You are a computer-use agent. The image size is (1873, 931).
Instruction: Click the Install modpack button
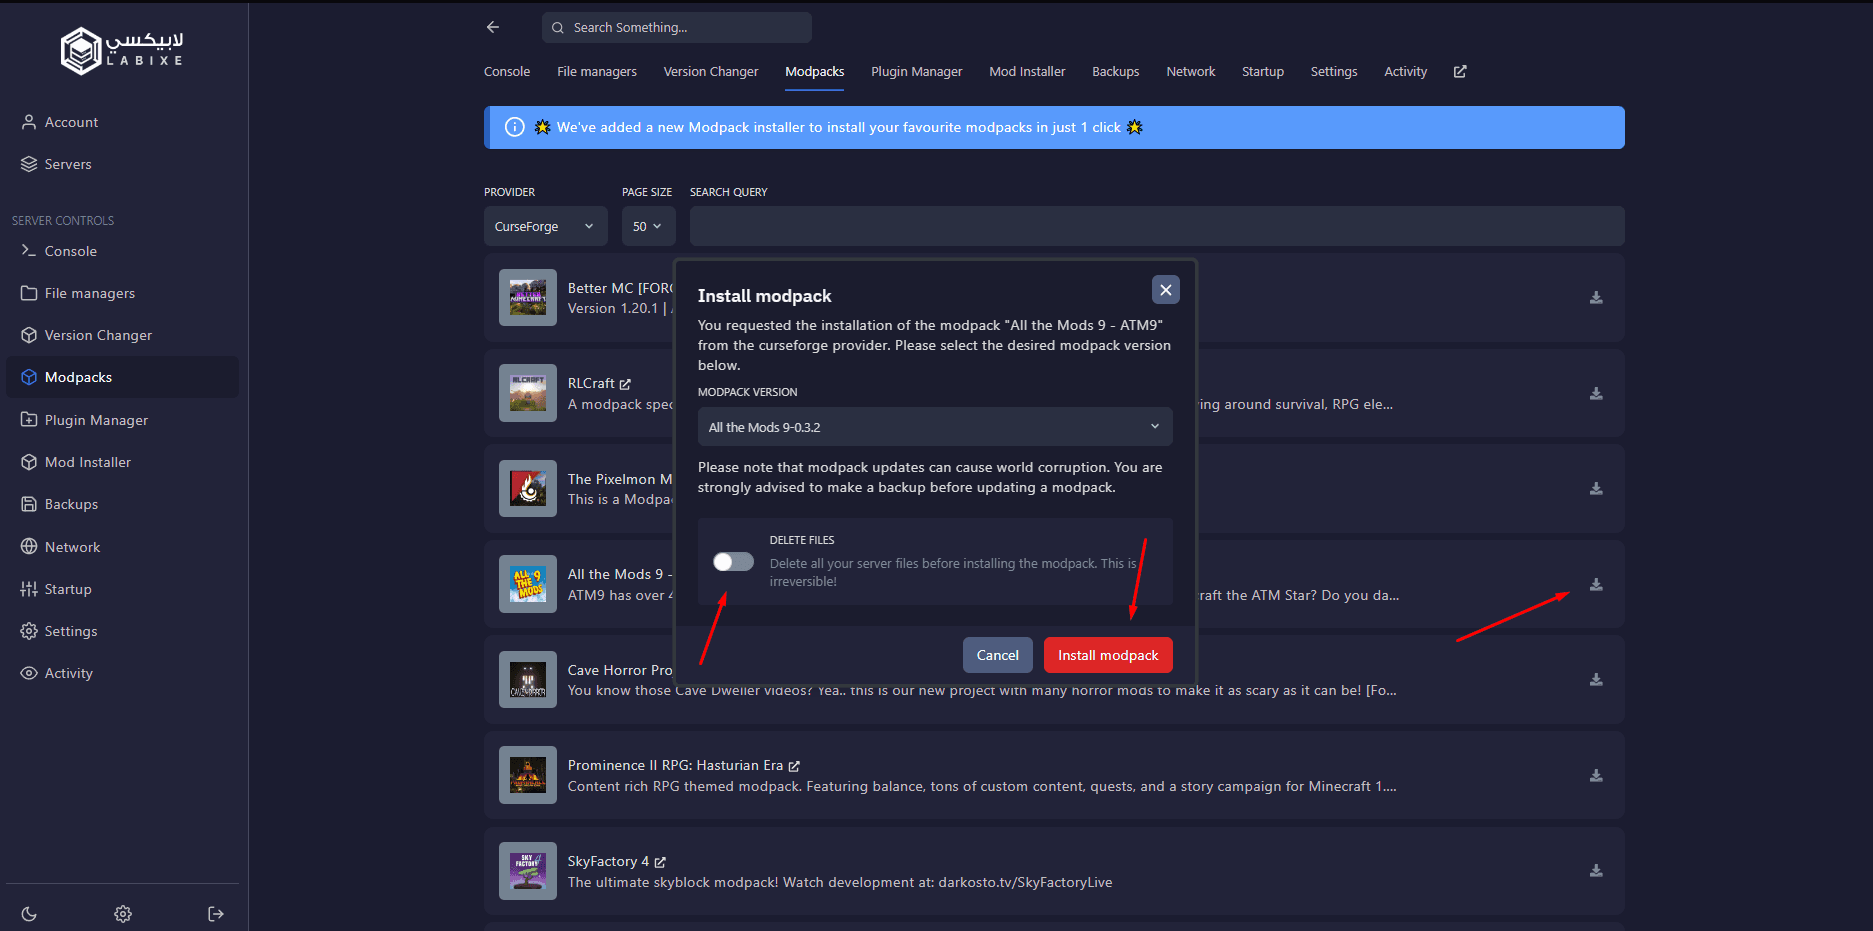1108,655
